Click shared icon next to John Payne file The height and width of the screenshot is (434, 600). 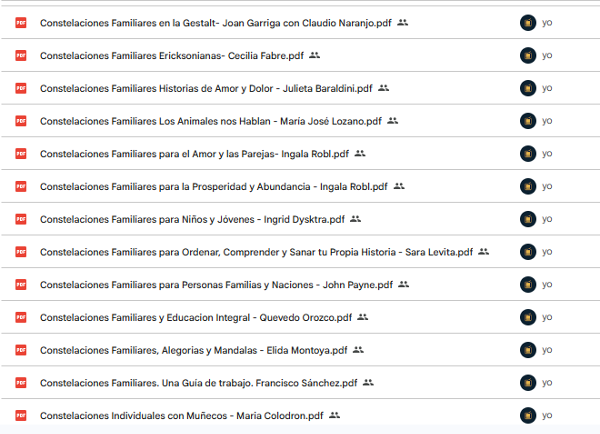[x=404, y=284]
